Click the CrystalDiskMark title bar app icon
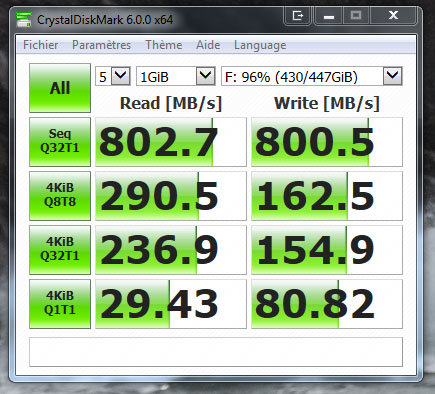This screenshot has height=394, width=435. point(24,20)
